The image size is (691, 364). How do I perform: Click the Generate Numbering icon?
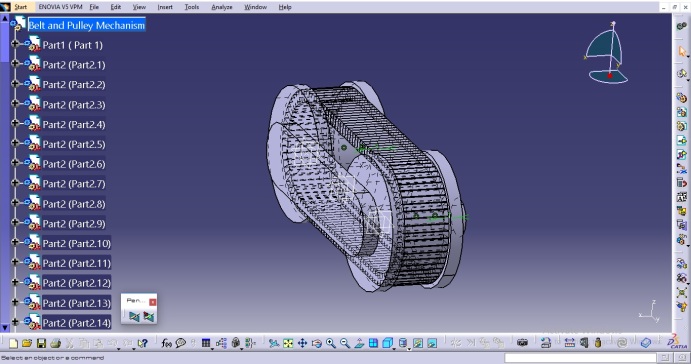click(682, 197)
